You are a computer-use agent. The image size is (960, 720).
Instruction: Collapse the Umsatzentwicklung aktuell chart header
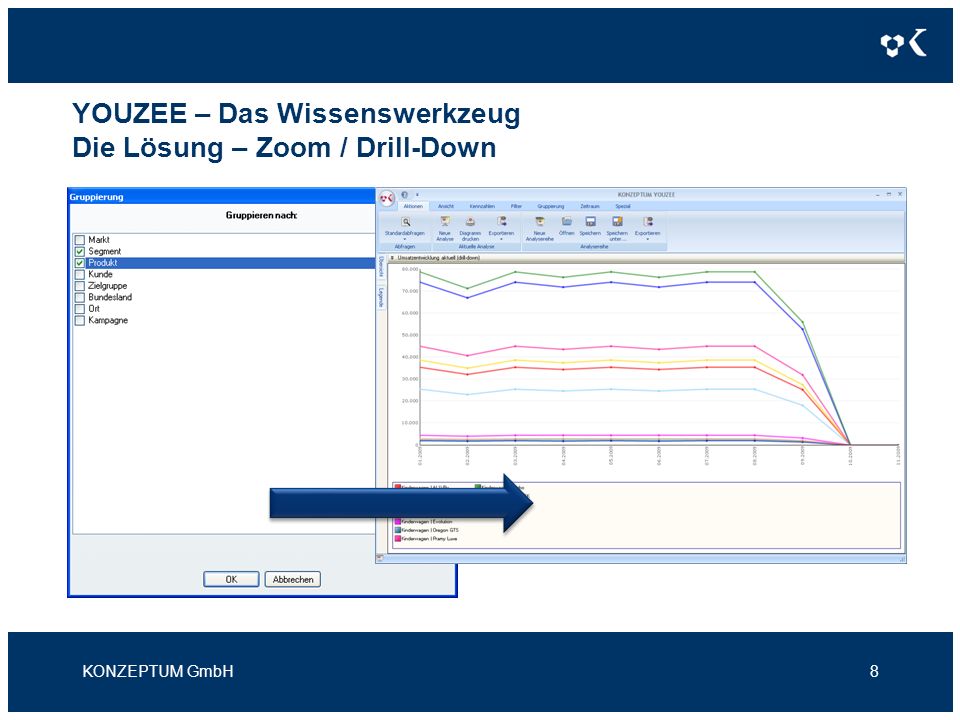point(392,258)
